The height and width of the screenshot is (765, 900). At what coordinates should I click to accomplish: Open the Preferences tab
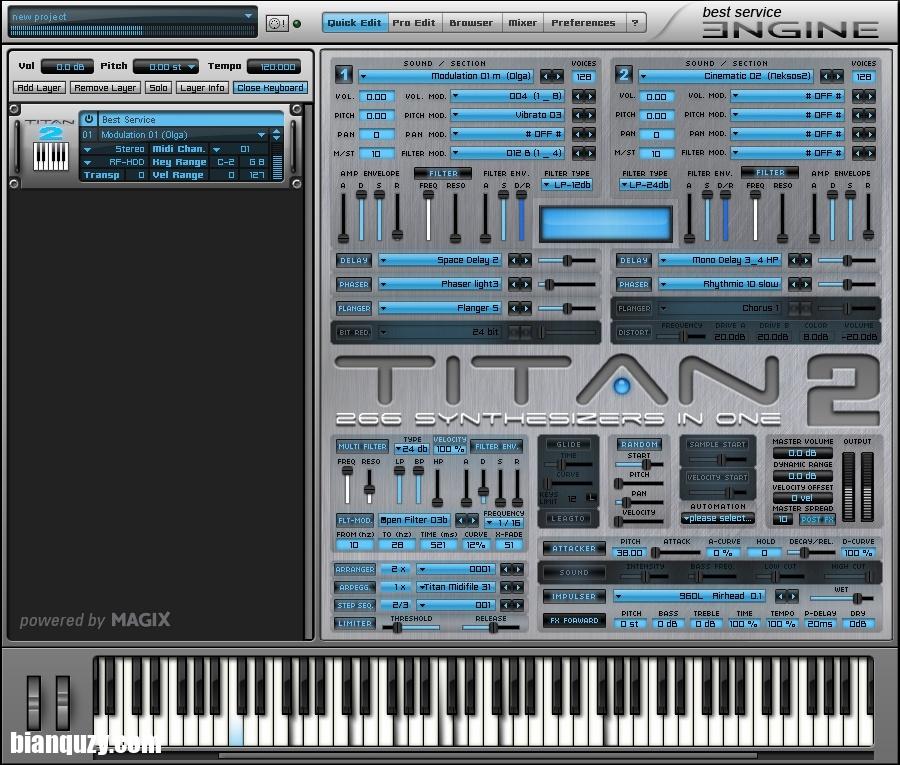point(583,23)
